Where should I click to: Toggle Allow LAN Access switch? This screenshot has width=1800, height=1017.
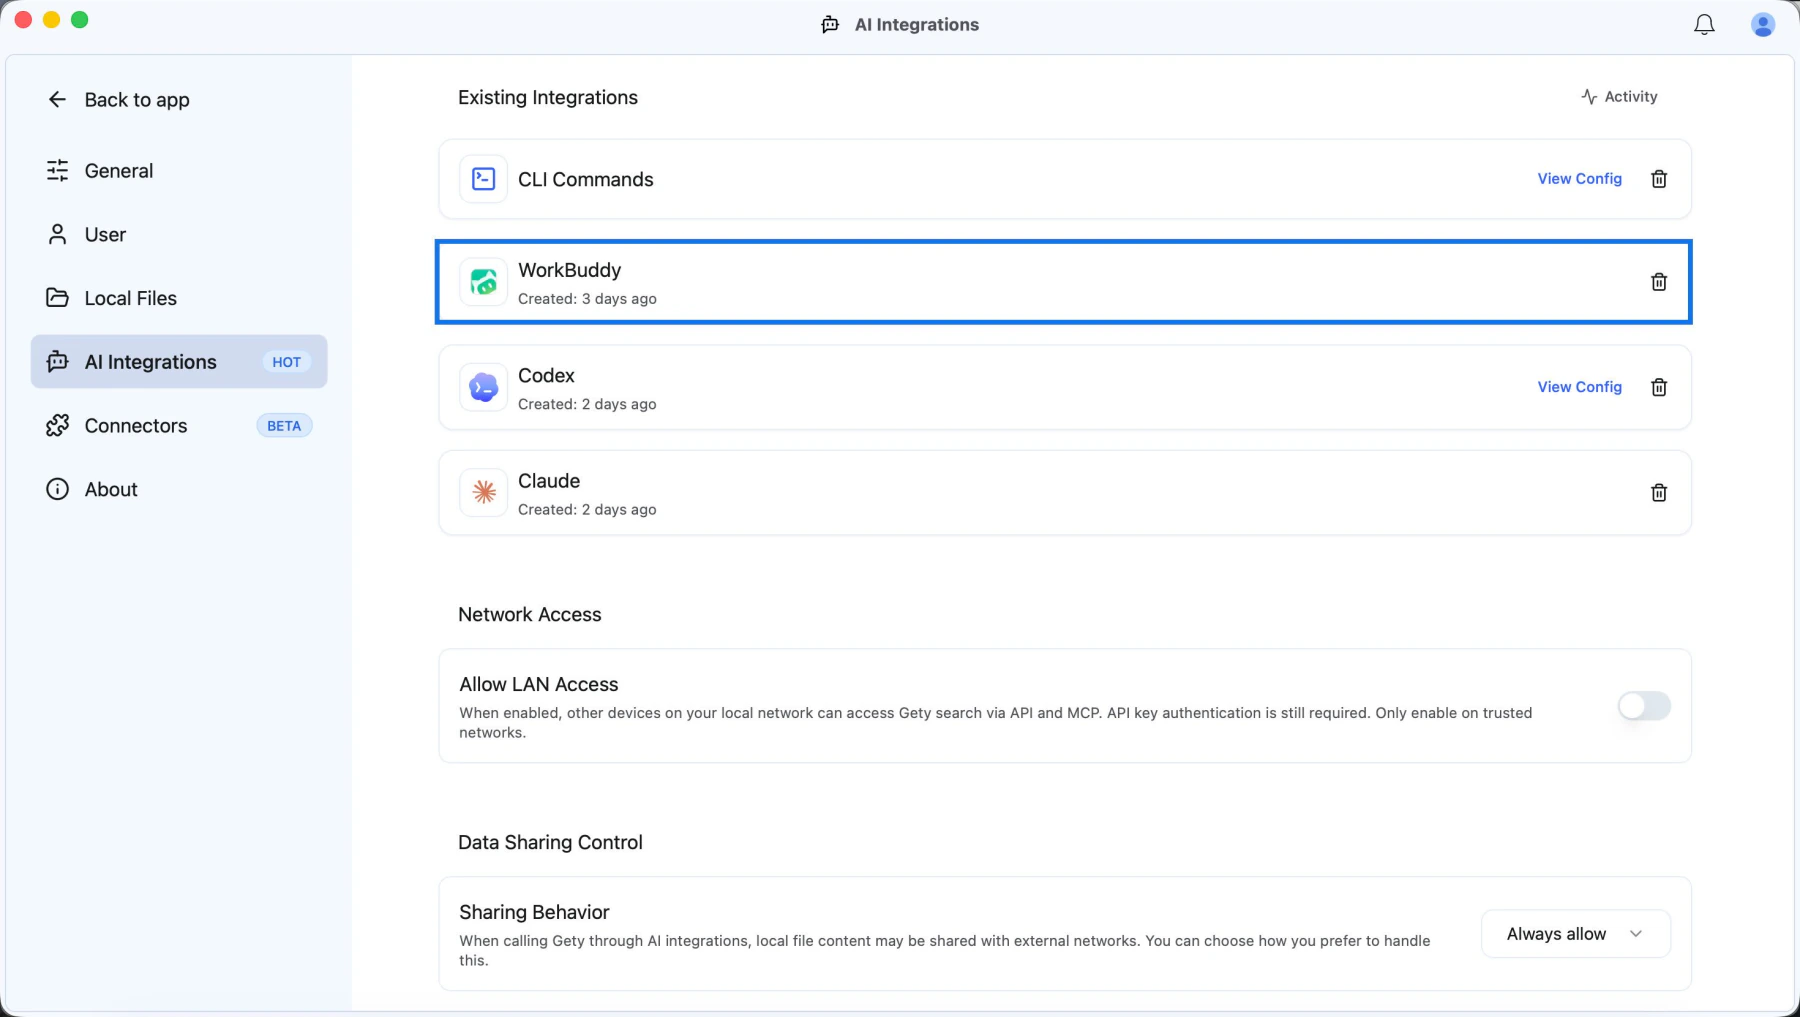pyautogui.click(x=1644, y=706)
